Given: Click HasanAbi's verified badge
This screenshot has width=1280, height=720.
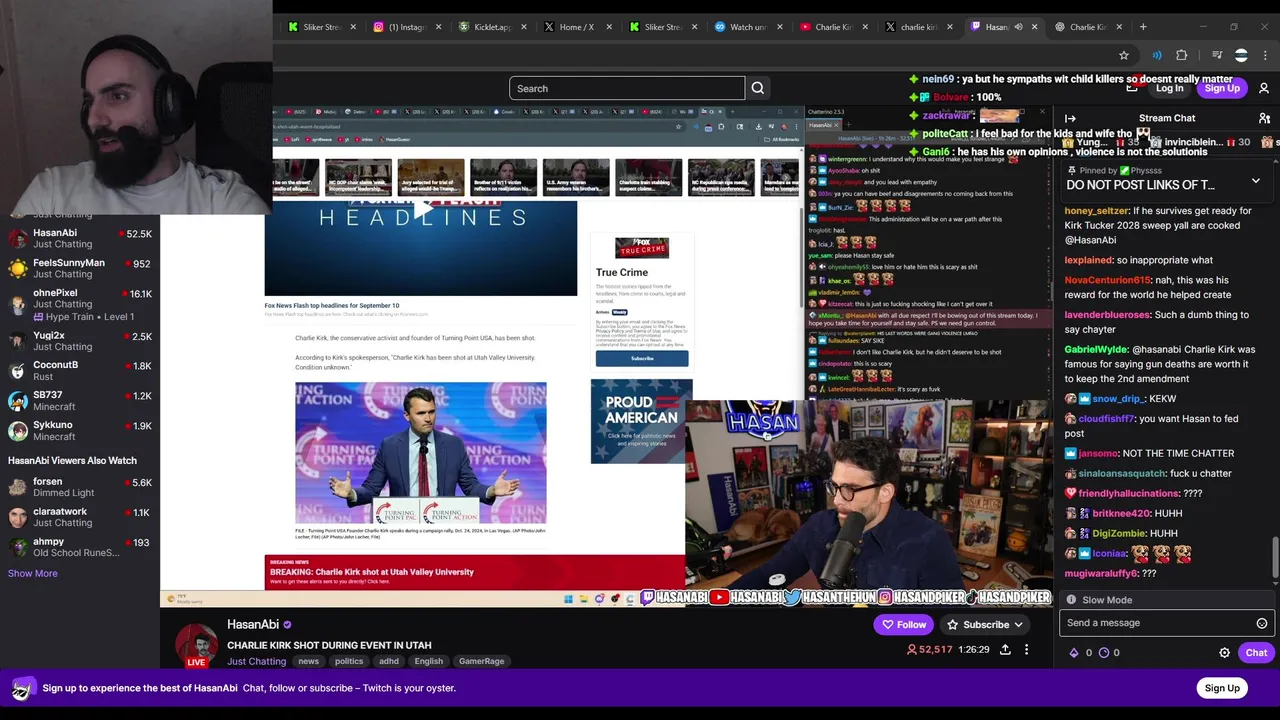Looking at the screenshot, I should tap(287, 625).
